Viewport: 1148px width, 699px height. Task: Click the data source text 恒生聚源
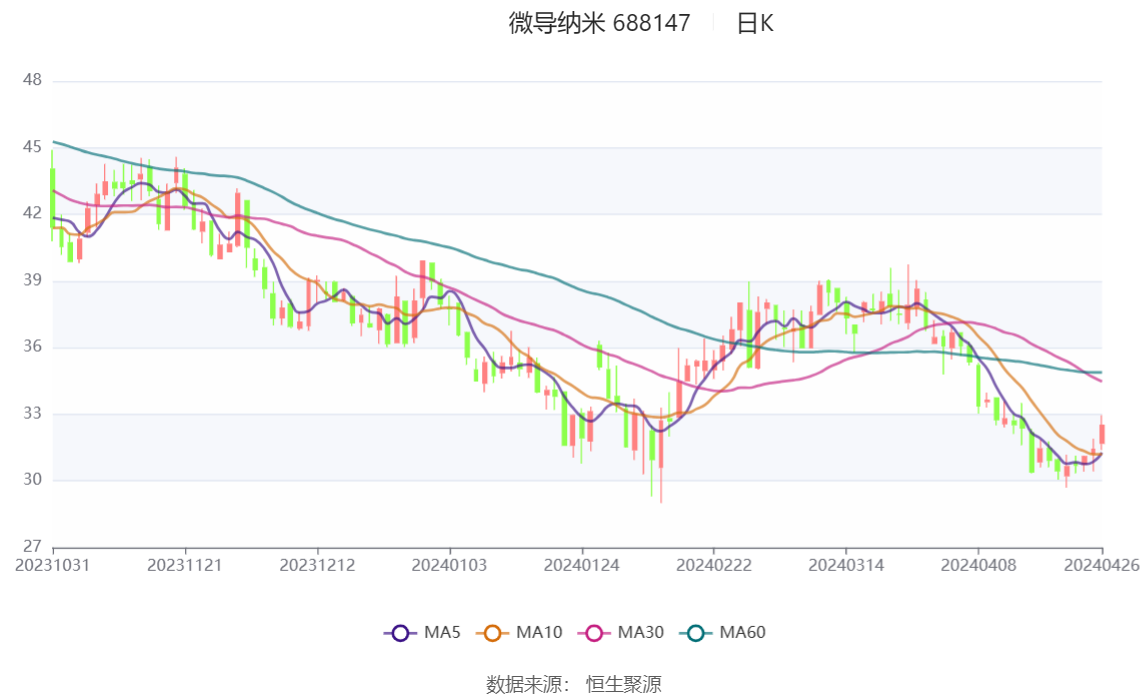tap(624, 684)
